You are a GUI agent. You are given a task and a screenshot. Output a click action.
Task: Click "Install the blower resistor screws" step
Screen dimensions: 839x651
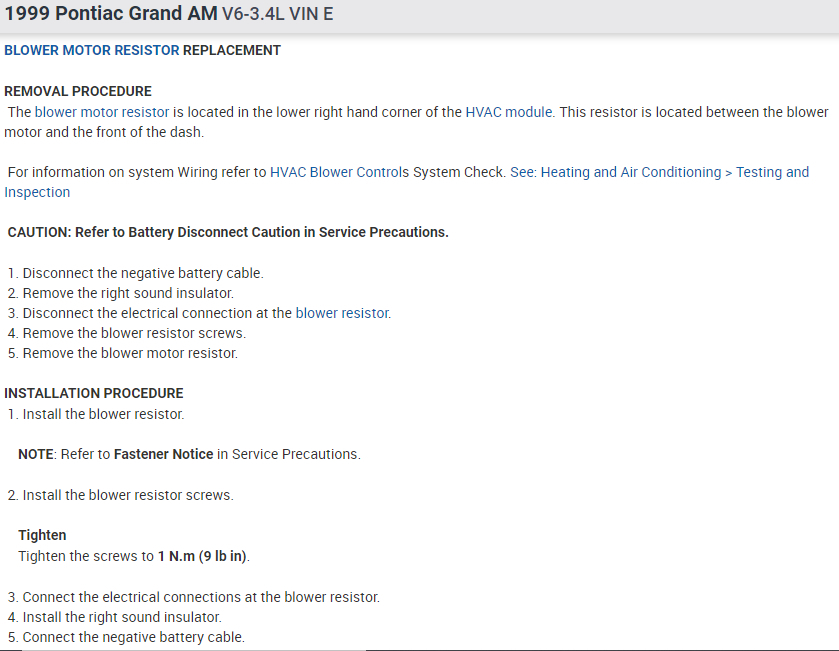click(x=127, y=495)
